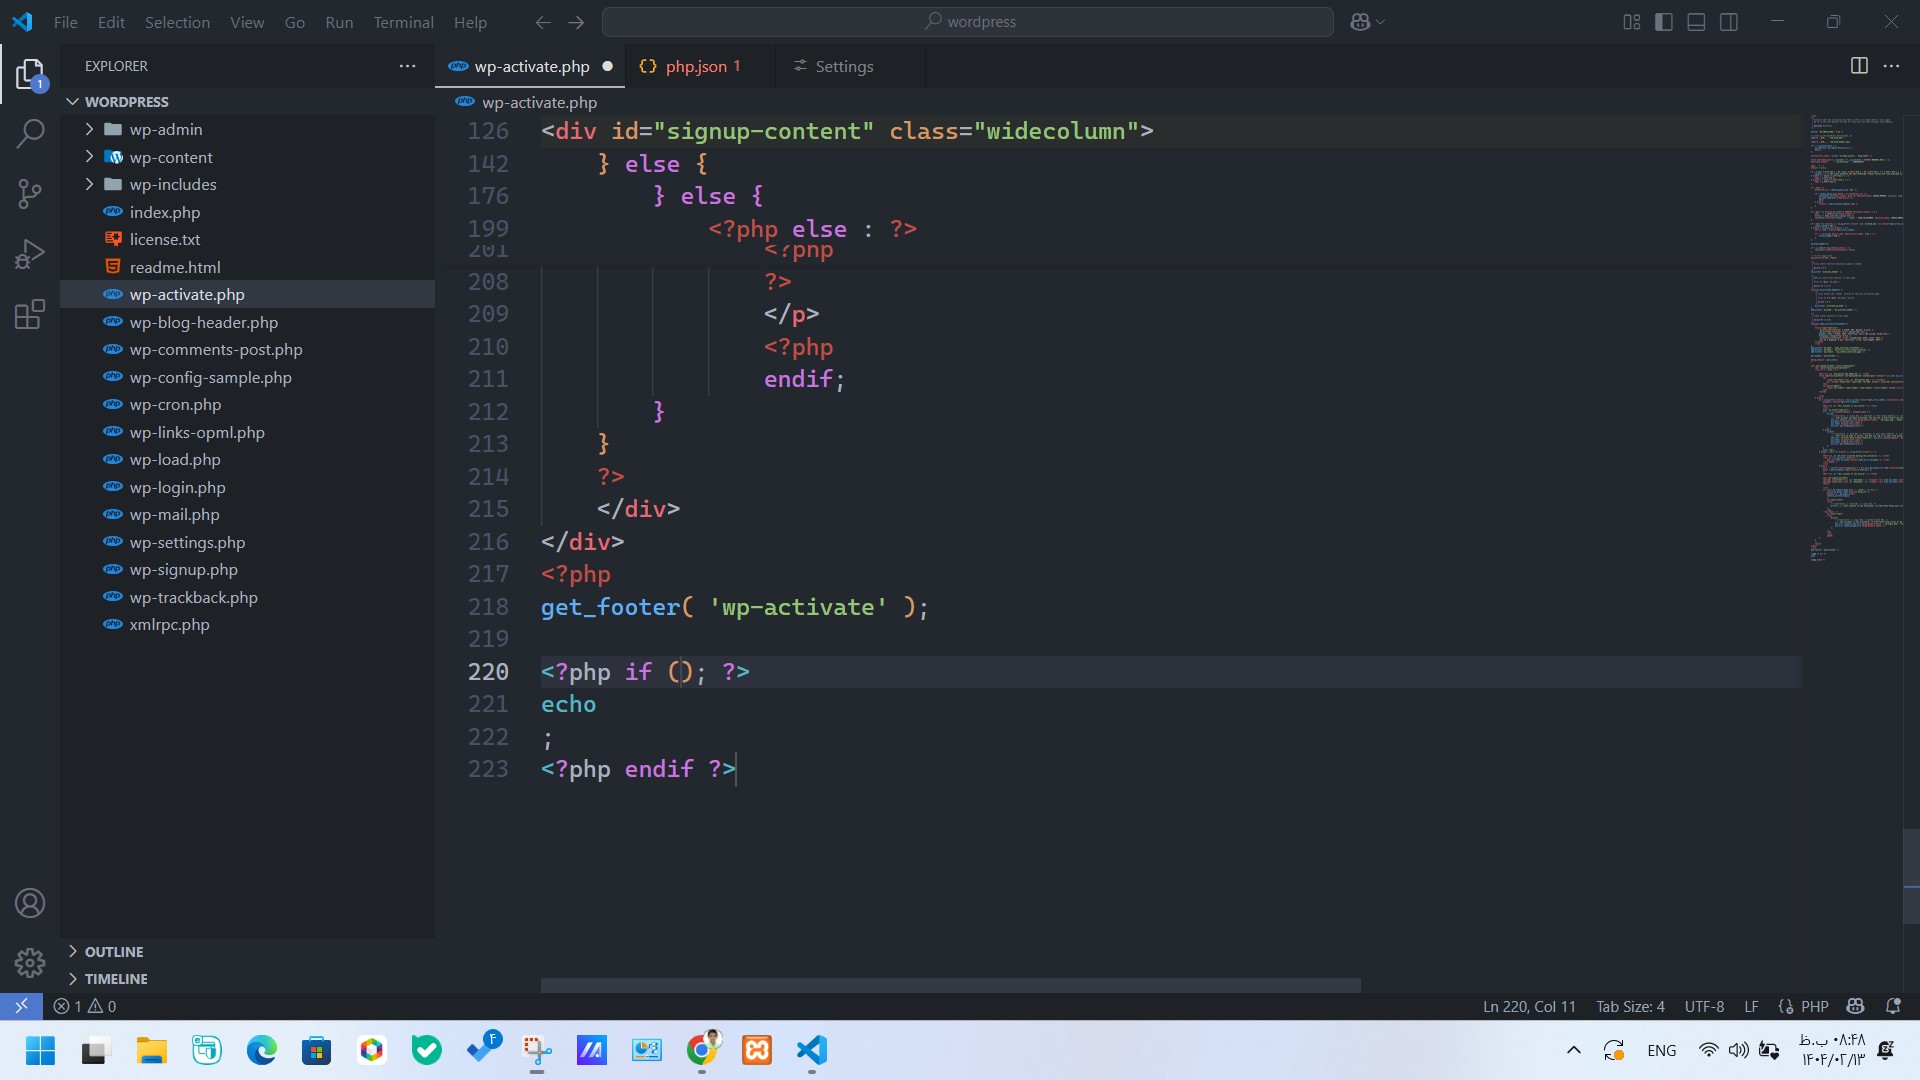Open notifications bell in status bar

click(1892, 1006)
